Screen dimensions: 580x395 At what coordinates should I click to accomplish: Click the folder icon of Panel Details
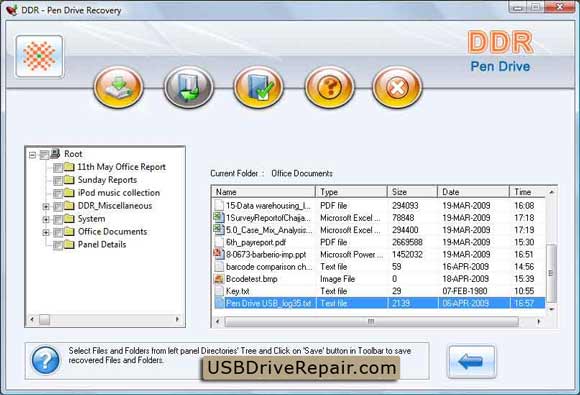[69, 244]
